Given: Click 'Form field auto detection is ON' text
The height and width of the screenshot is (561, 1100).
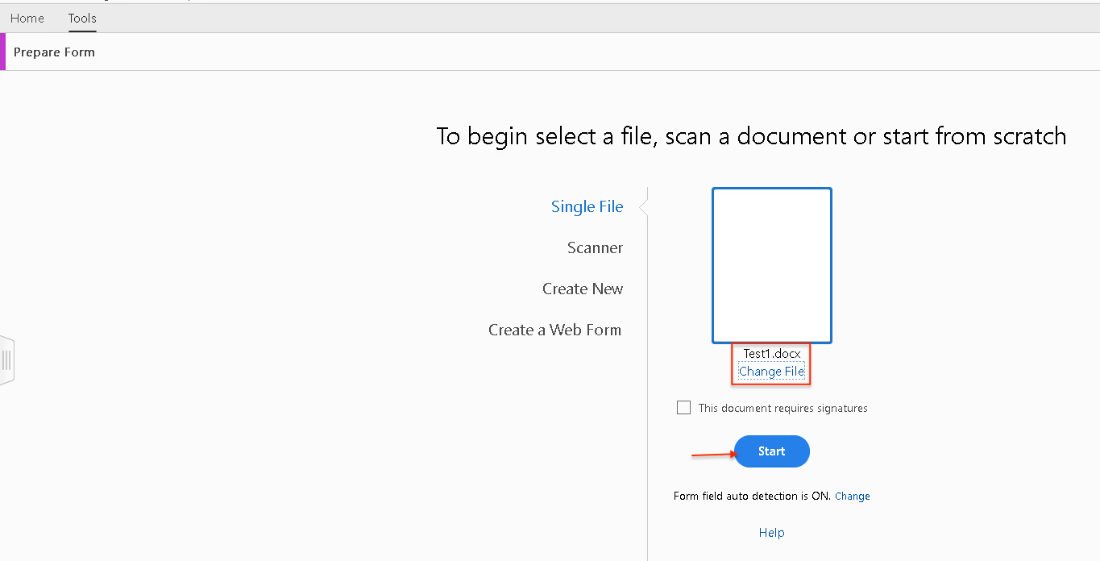Looking at the screenshot, I should [x=752, y=496].
